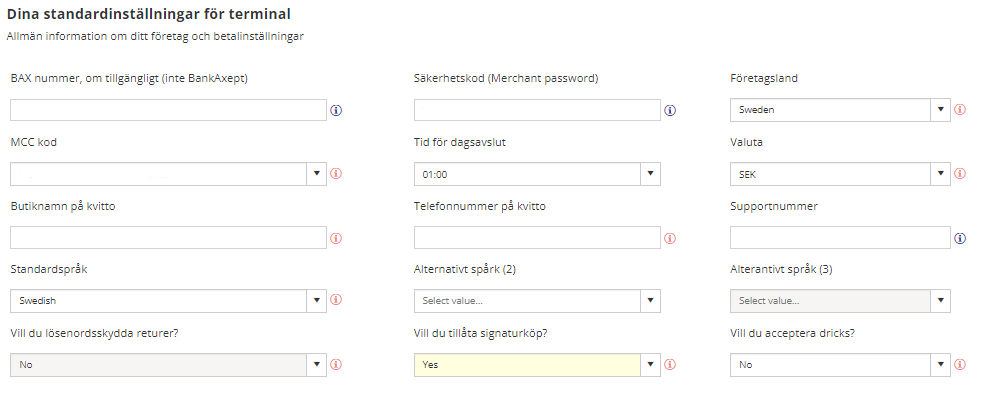Click red info icon next to Företagsland
The height and width of the screenshot is (399, 987).
point(960,110)
